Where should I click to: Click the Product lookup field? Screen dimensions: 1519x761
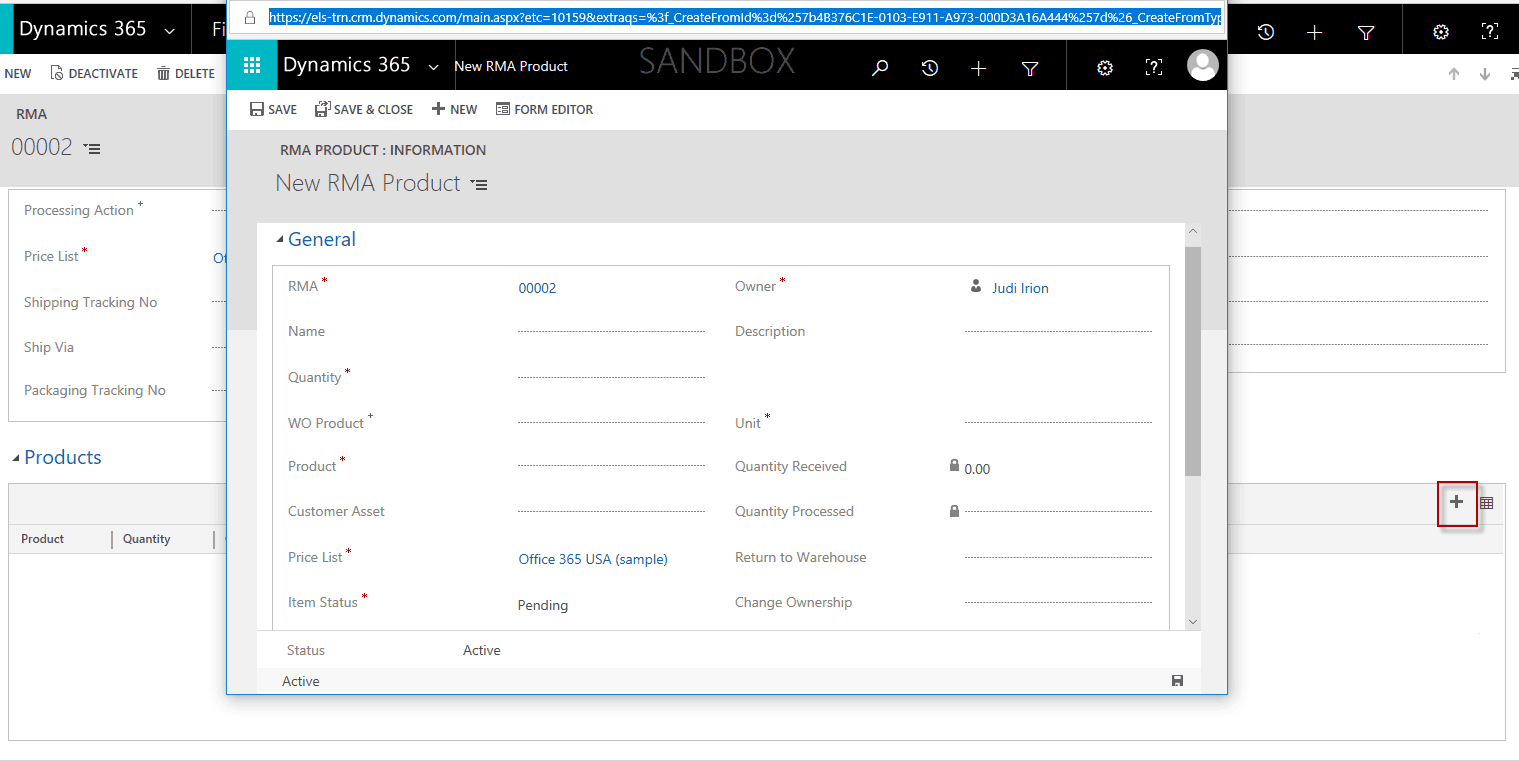click(611, 466)
